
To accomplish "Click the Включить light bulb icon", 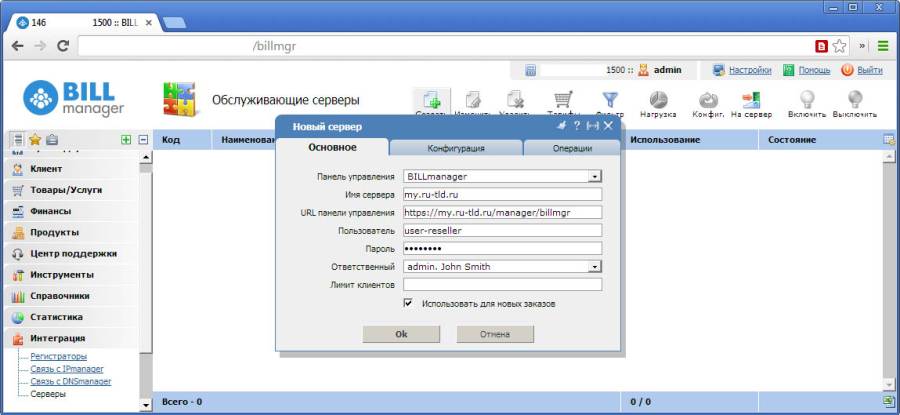I will (808, 99).
